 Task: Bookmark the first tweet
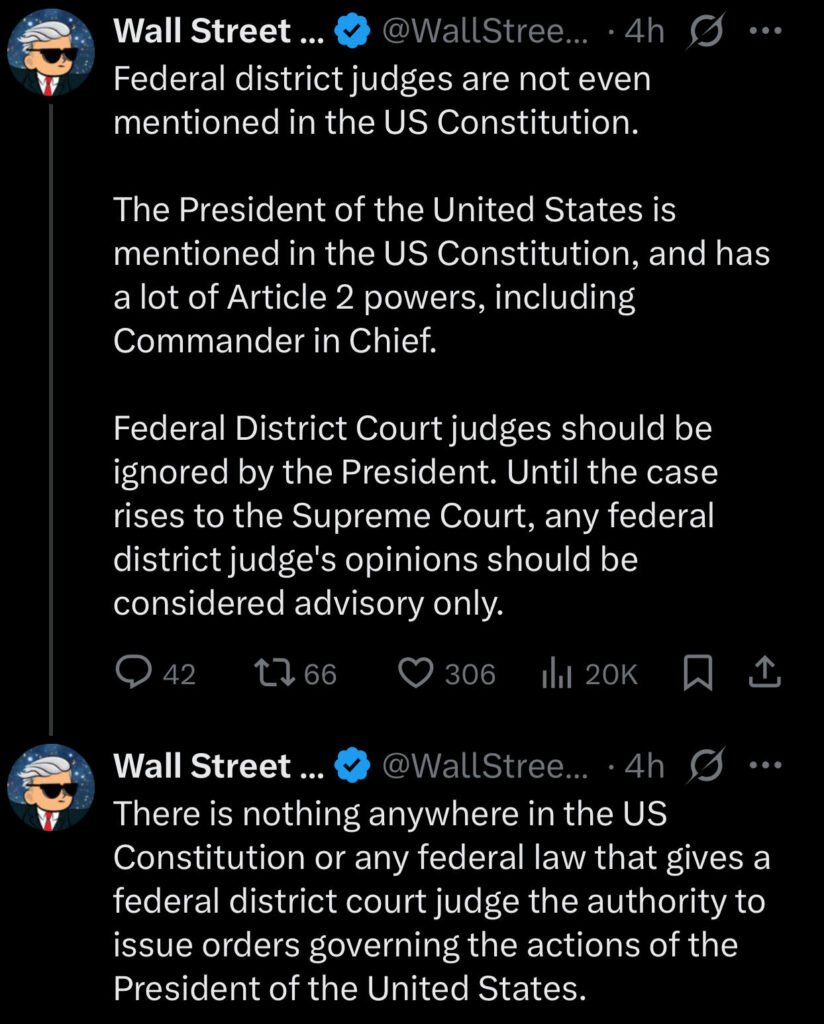[x=696, y=675]
